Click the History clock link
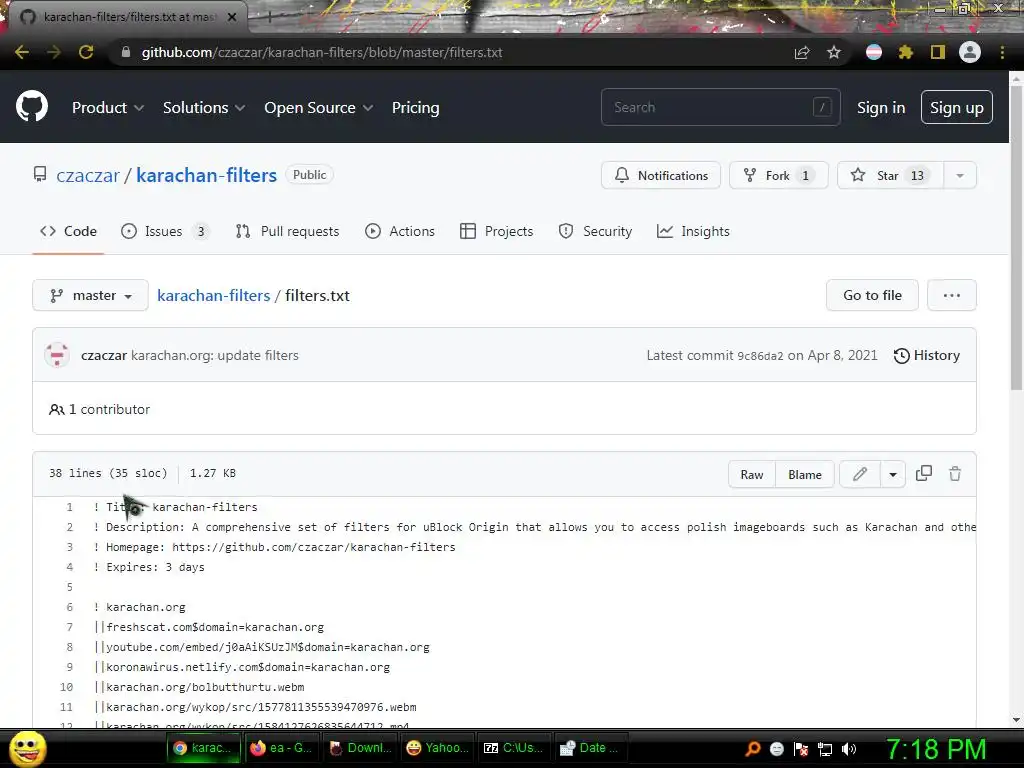The height and width of the screenshot is (768, 1024). [x=927, y=355]
